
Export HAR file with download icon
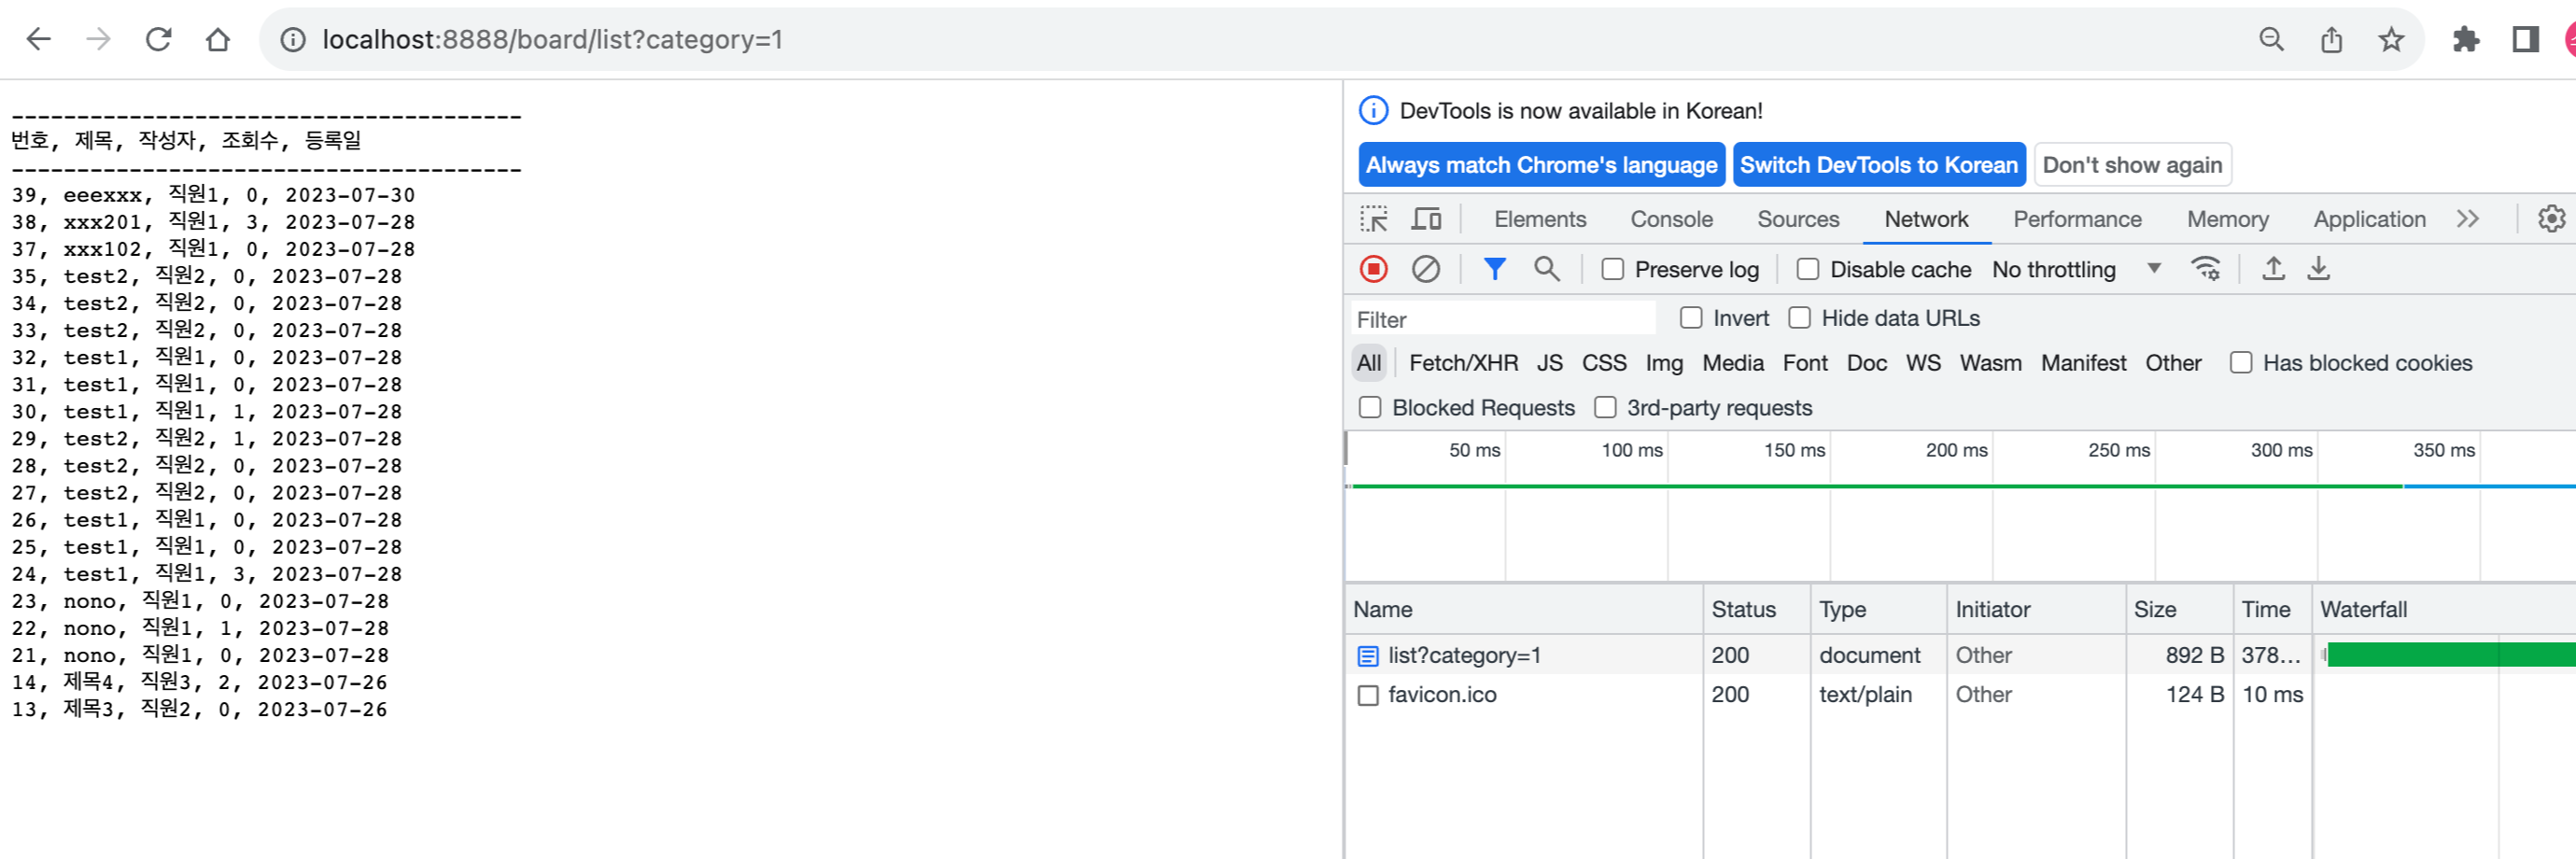coord(2318,269)
